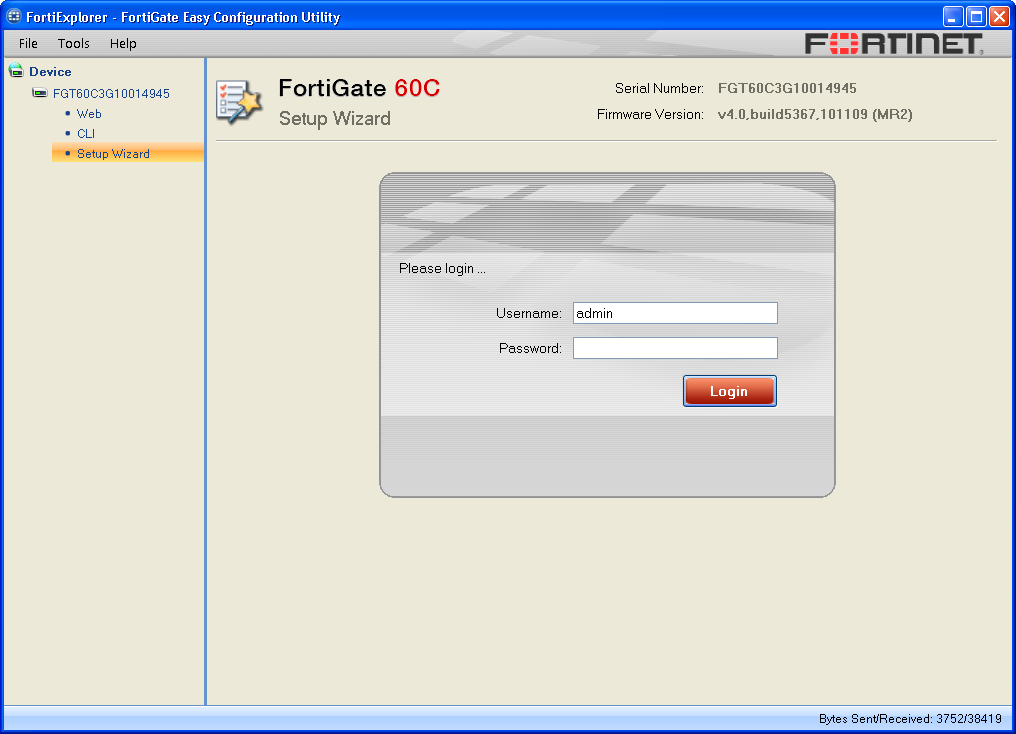The width and height of the screenshot is (1016, 734).
Task: Open the CLI tree item
Action: (86, 133)
